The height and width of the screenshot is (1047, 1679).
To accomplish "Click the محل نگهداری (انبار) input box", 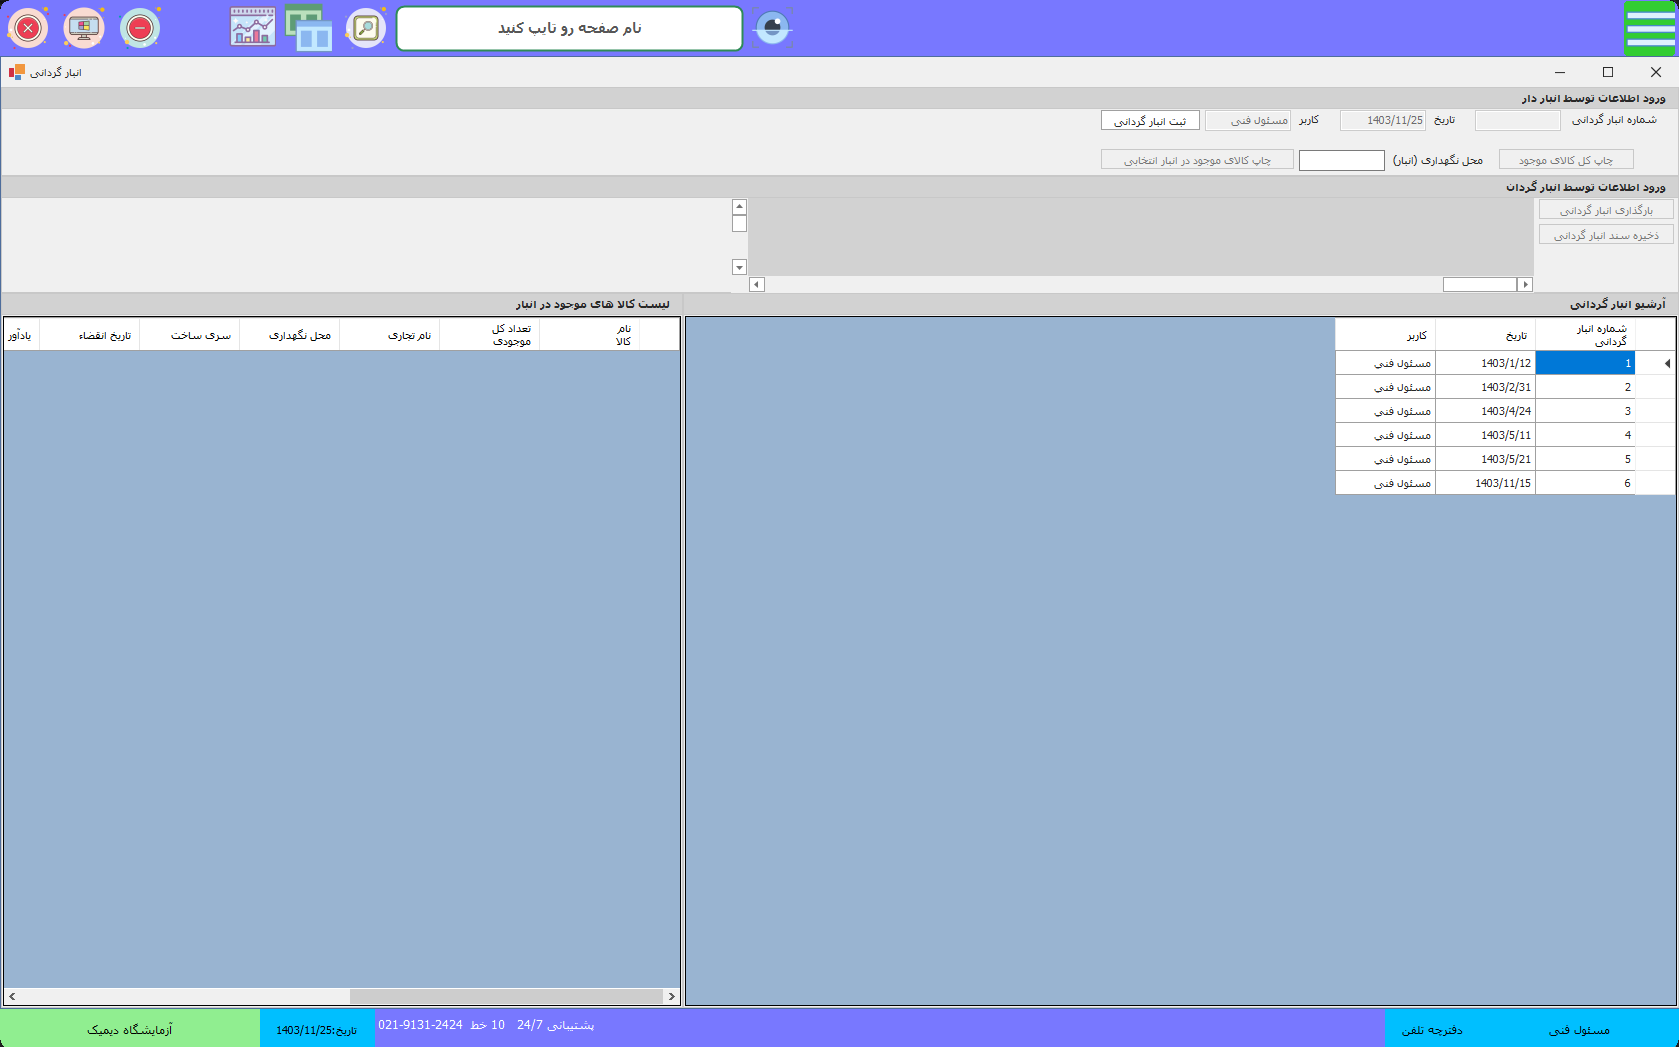I will (1341, 160).
